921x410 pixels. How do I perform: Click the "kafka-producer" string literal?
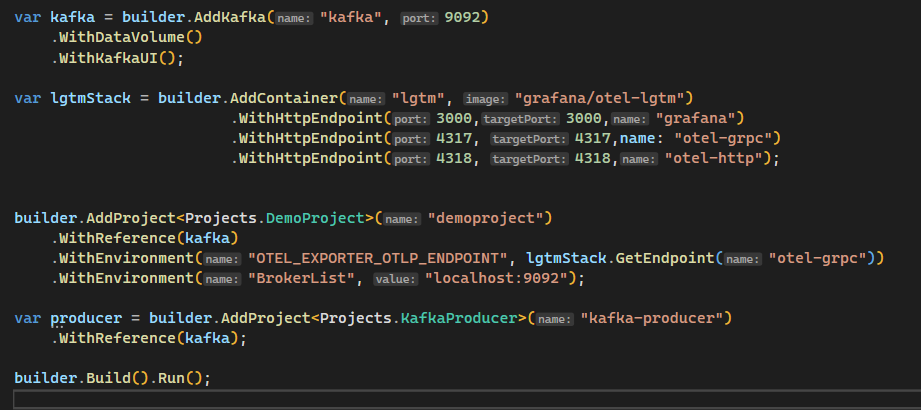(656, 318)
